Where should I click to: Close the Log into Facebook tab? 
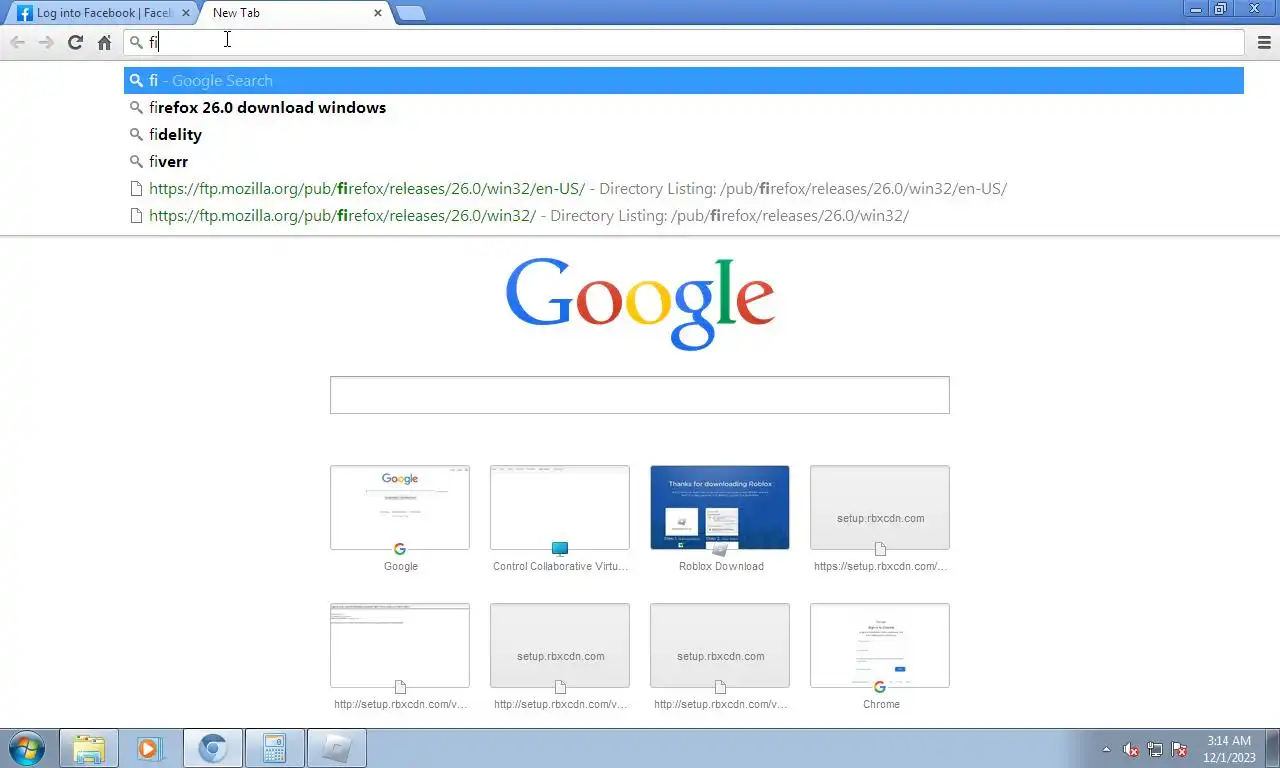tap(186, 13)
